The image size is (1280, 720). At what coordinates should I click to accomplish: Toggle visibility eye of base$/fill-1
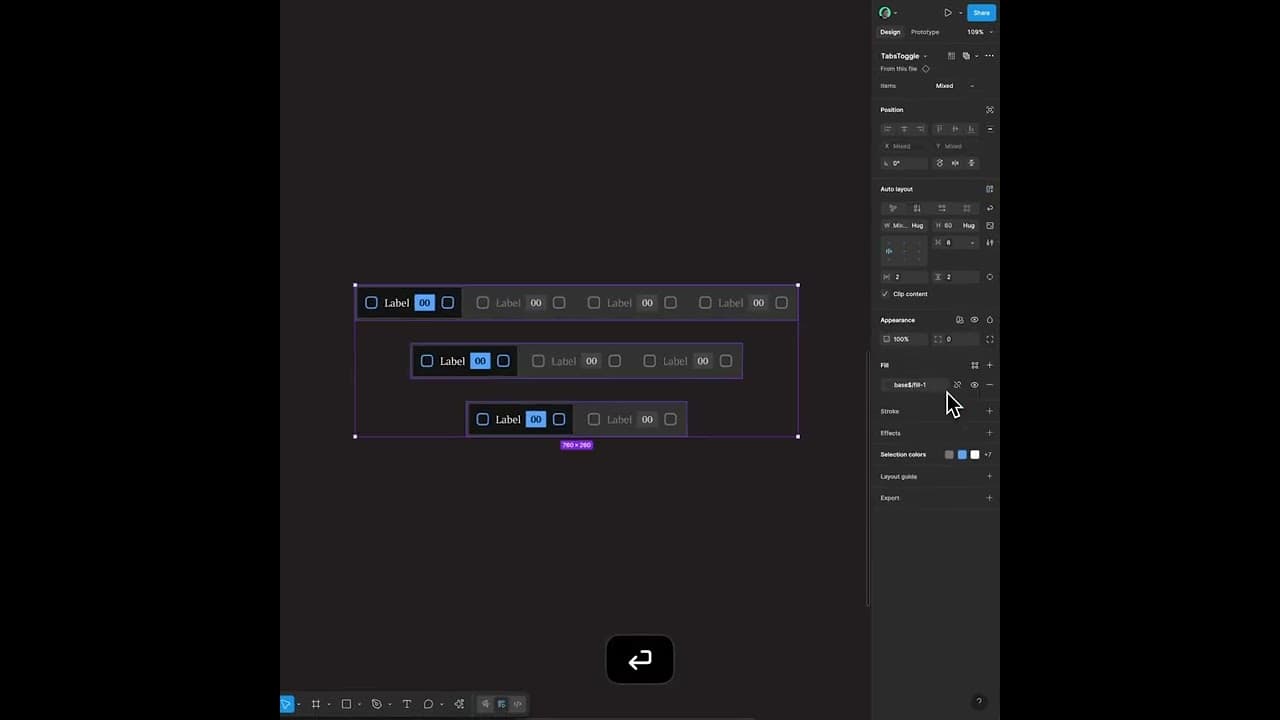[x=975, y=385]
